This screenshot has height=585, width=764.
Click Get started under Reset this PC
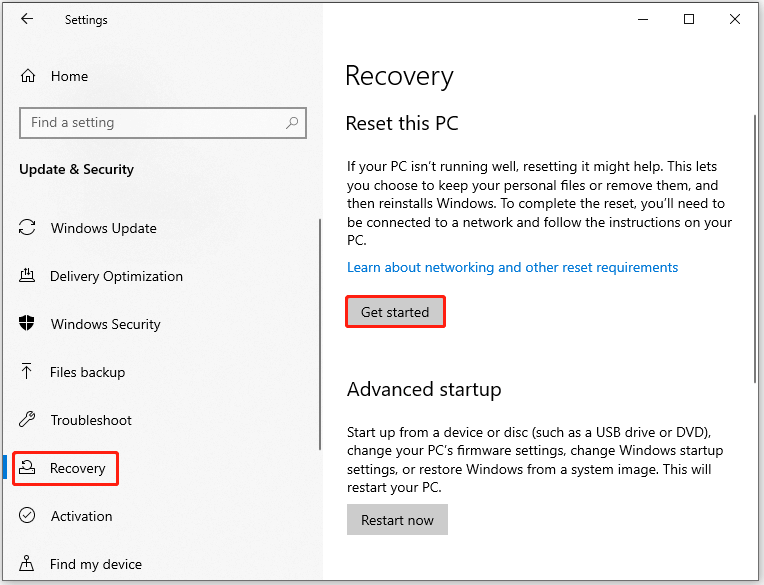(x=395, y=312)
